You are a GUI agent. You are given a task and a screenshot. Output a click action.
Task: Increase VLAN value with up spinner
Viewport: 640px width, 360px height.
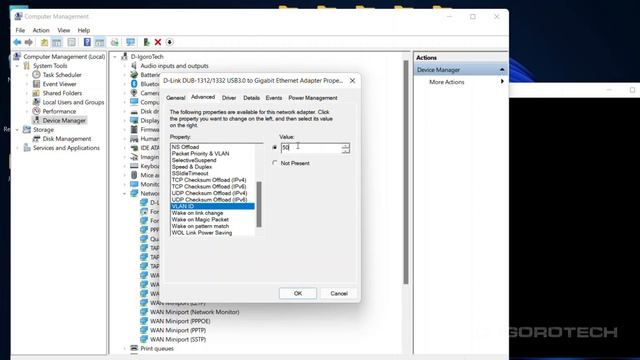coord(346,145)
